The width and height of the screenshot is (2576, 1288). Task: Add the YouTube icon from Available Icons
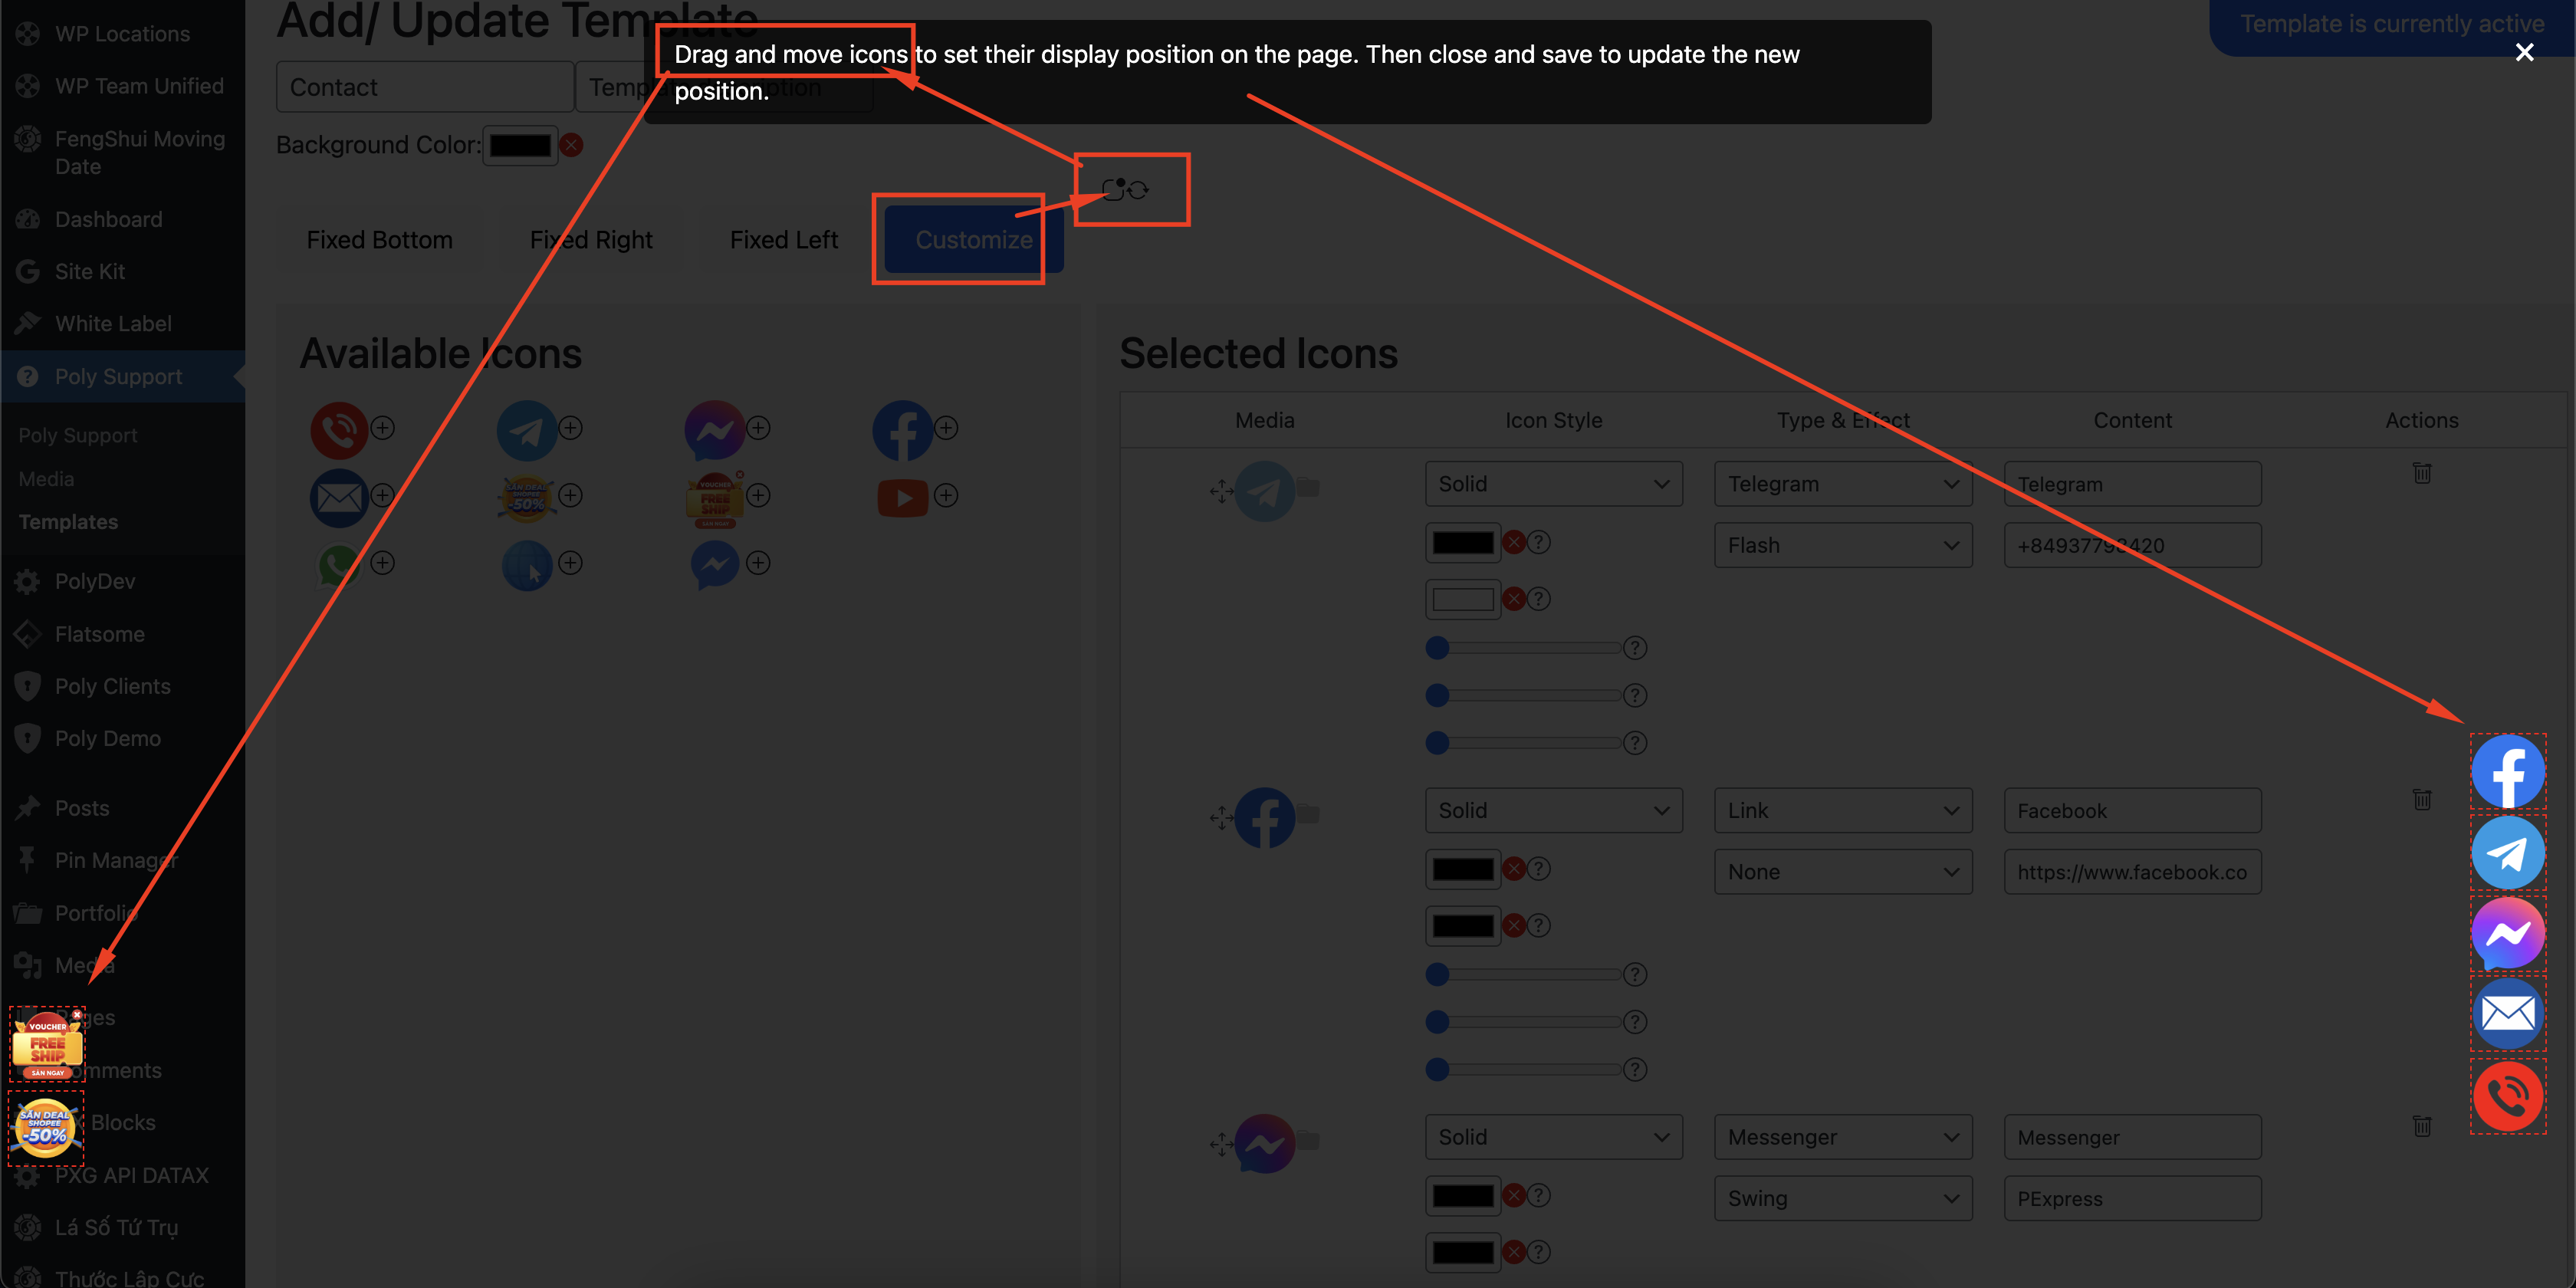[x=946, y=496]
